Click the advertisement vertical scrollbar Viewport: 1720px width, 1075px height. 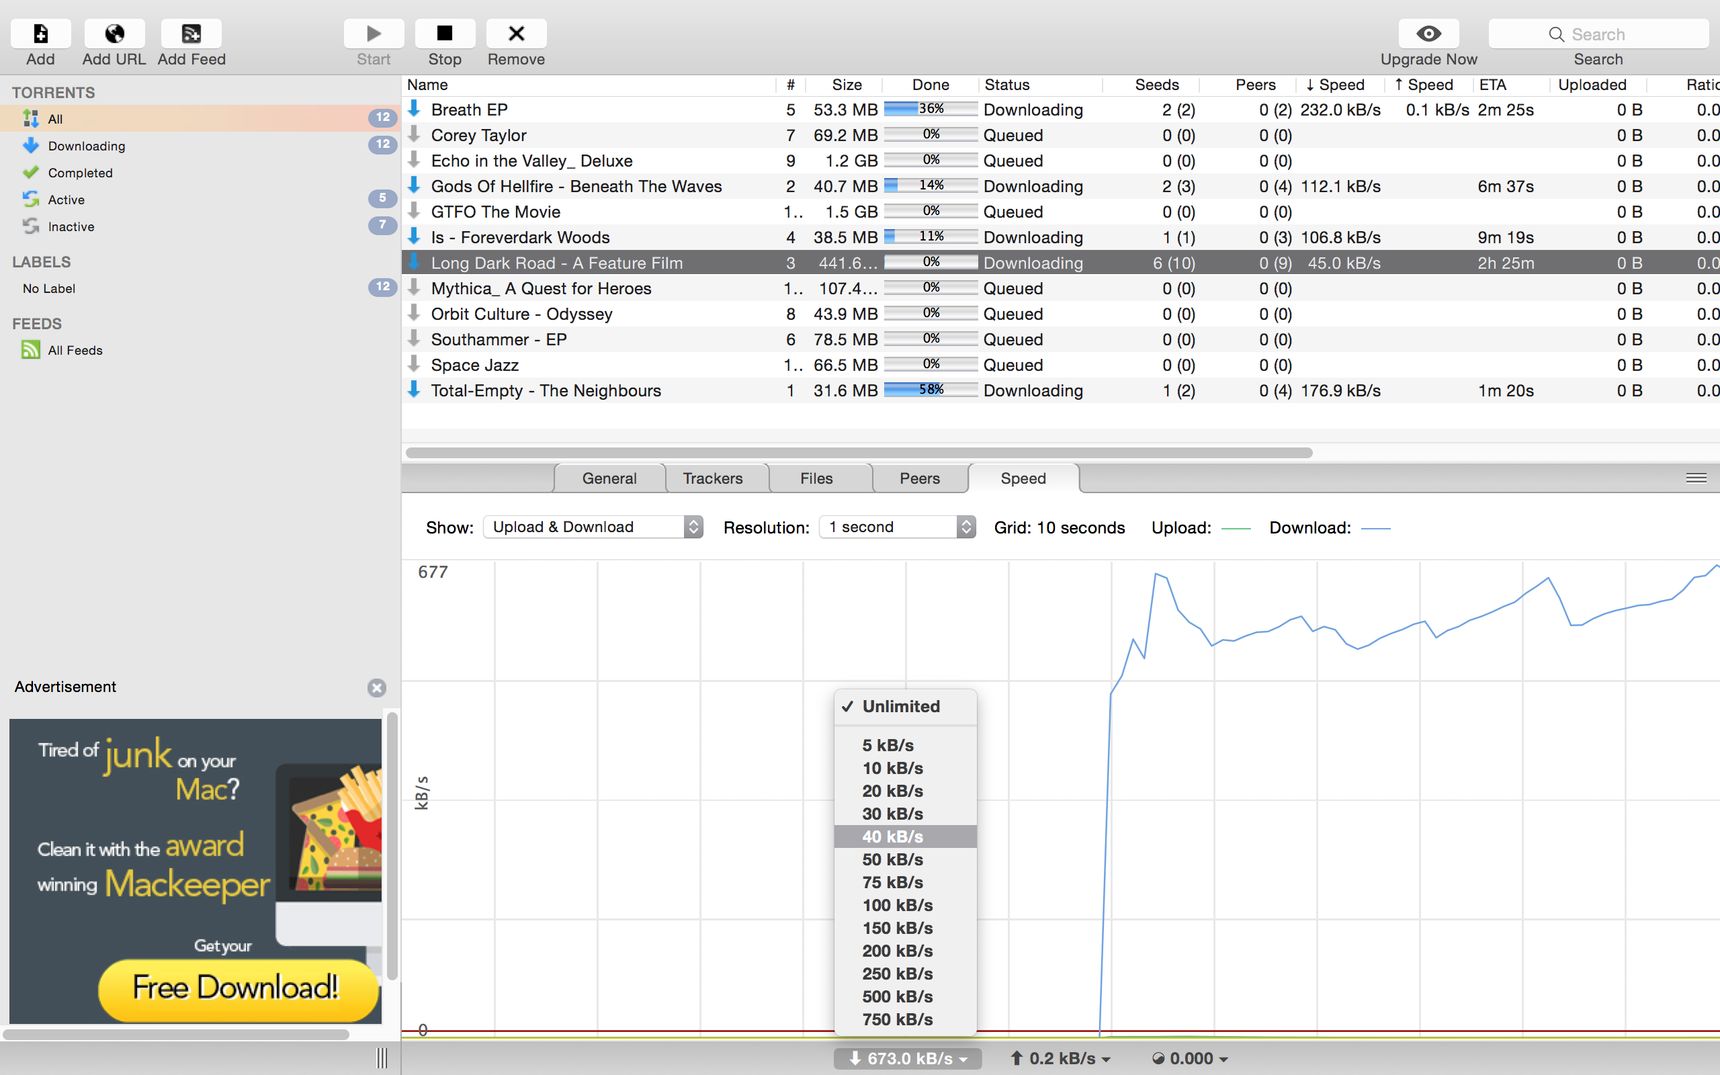[x=393, y=846]
